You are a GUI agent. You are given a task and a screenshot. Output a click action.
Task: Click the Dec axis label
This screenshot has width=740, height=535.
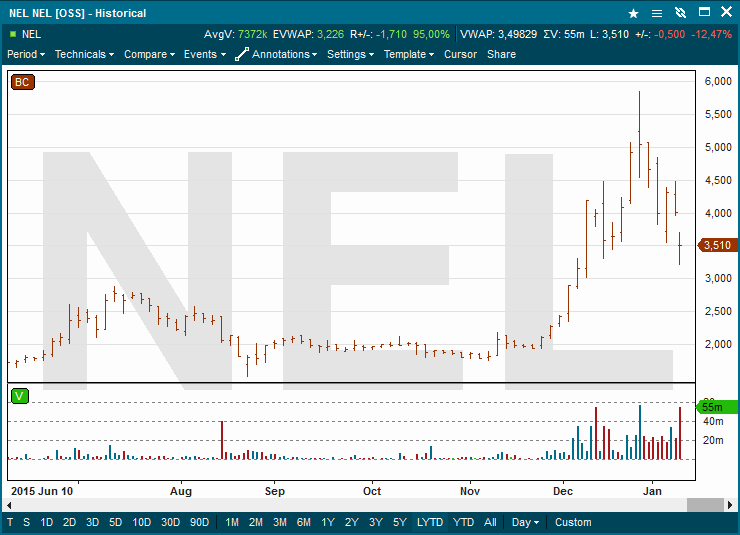coord(563,491)
